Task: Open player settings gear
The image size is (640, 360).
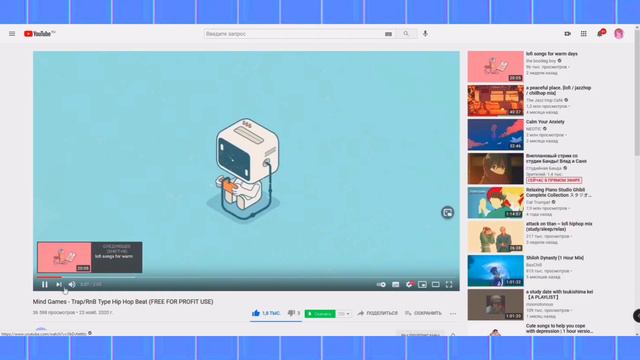Action: pos(409,284)
